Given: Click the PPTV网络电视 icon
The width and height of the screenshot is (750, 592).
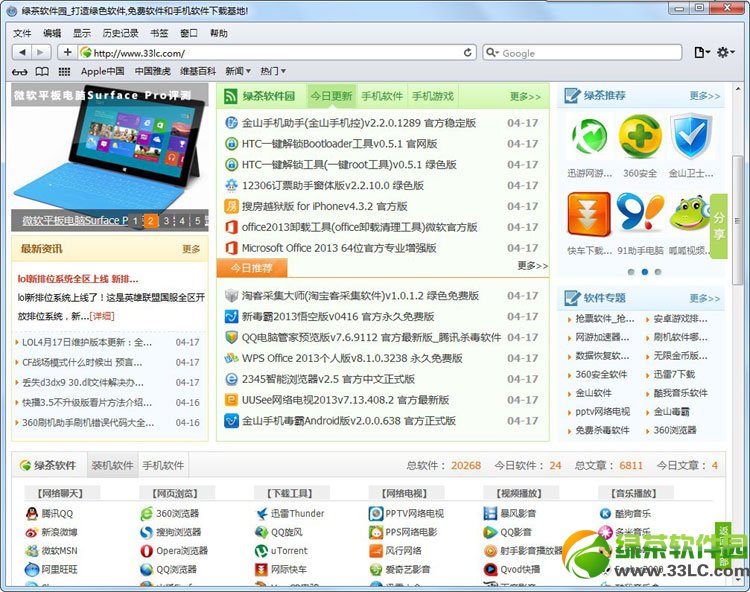Looking at the screenshot, I should tap(376, 514).
